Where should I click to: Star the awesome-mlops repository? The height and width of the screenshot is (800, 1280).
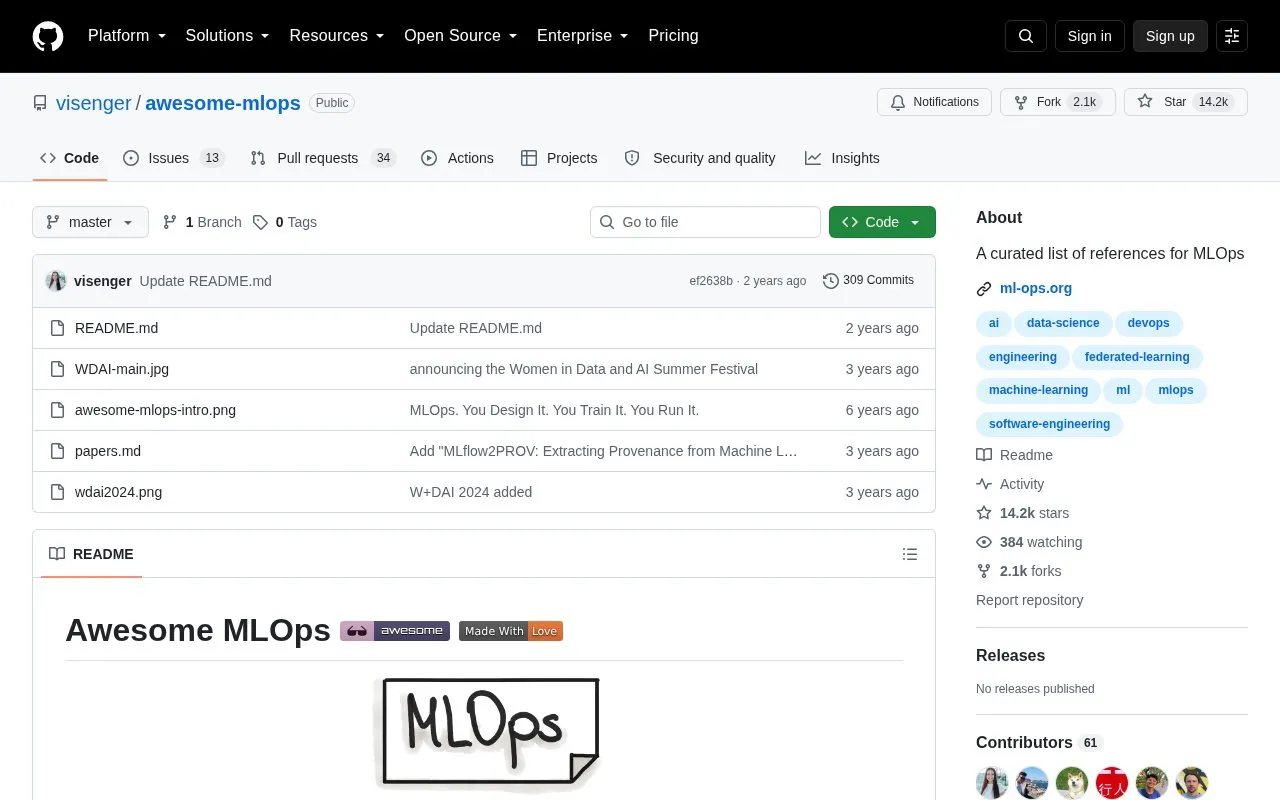coord(1186,102)
